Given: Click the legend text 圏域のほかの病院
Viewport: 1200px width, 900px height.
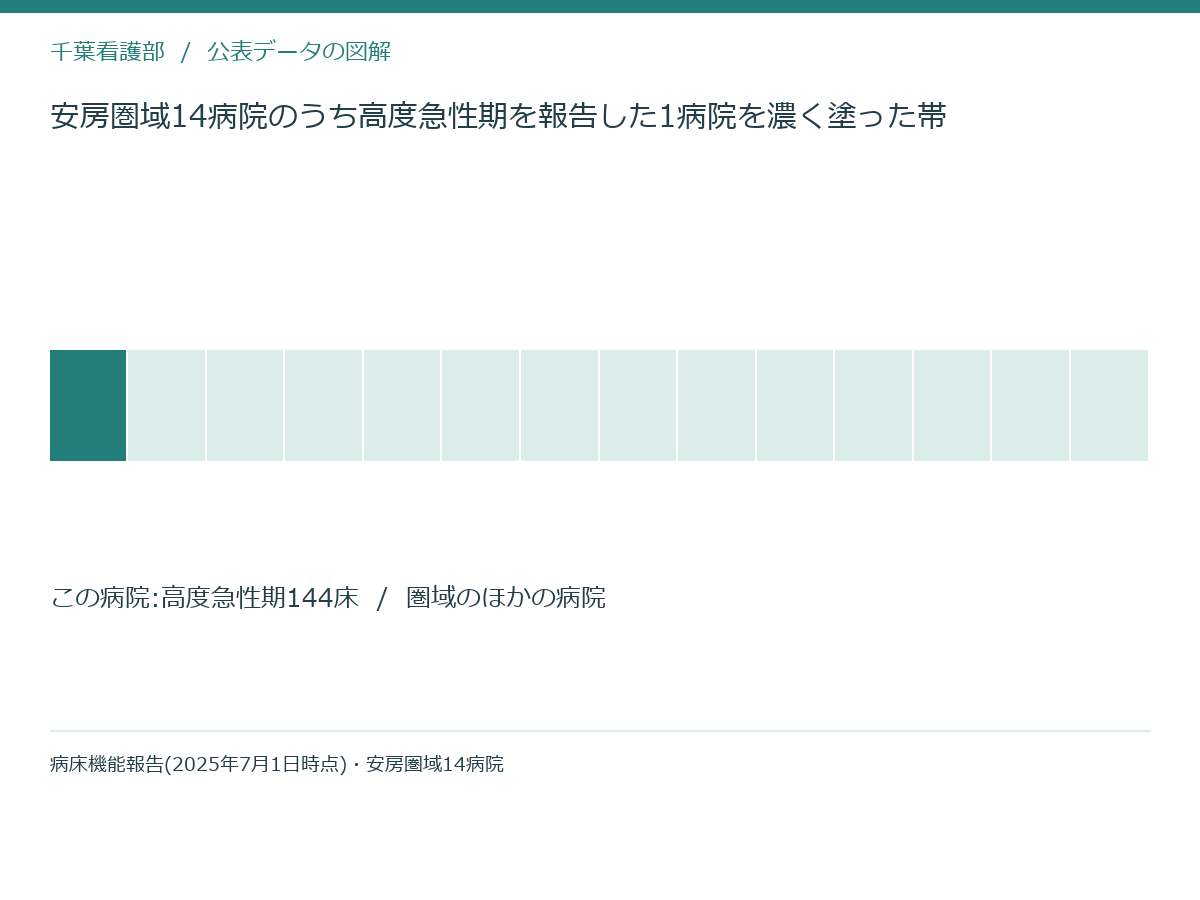Looking at the screenshot, I should pos(506,598).
